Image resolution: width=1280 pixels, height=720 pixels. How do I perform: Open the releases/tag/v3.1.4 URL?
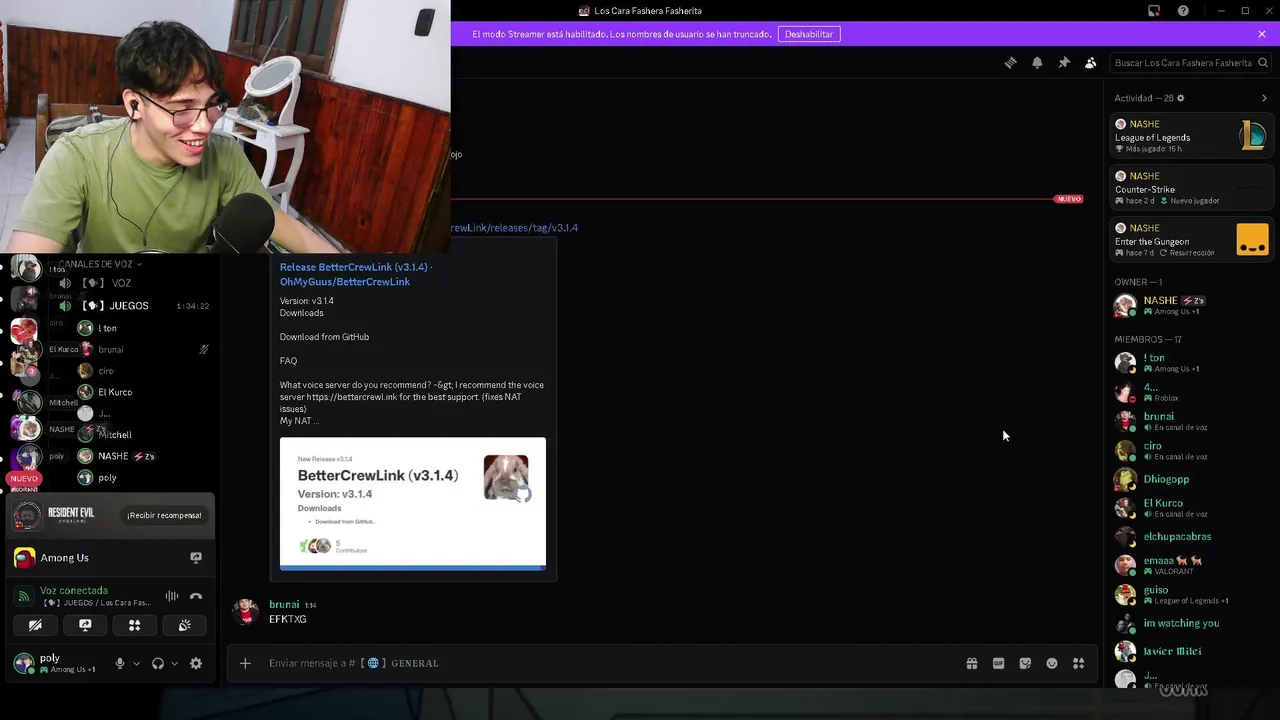coord(514,228)
